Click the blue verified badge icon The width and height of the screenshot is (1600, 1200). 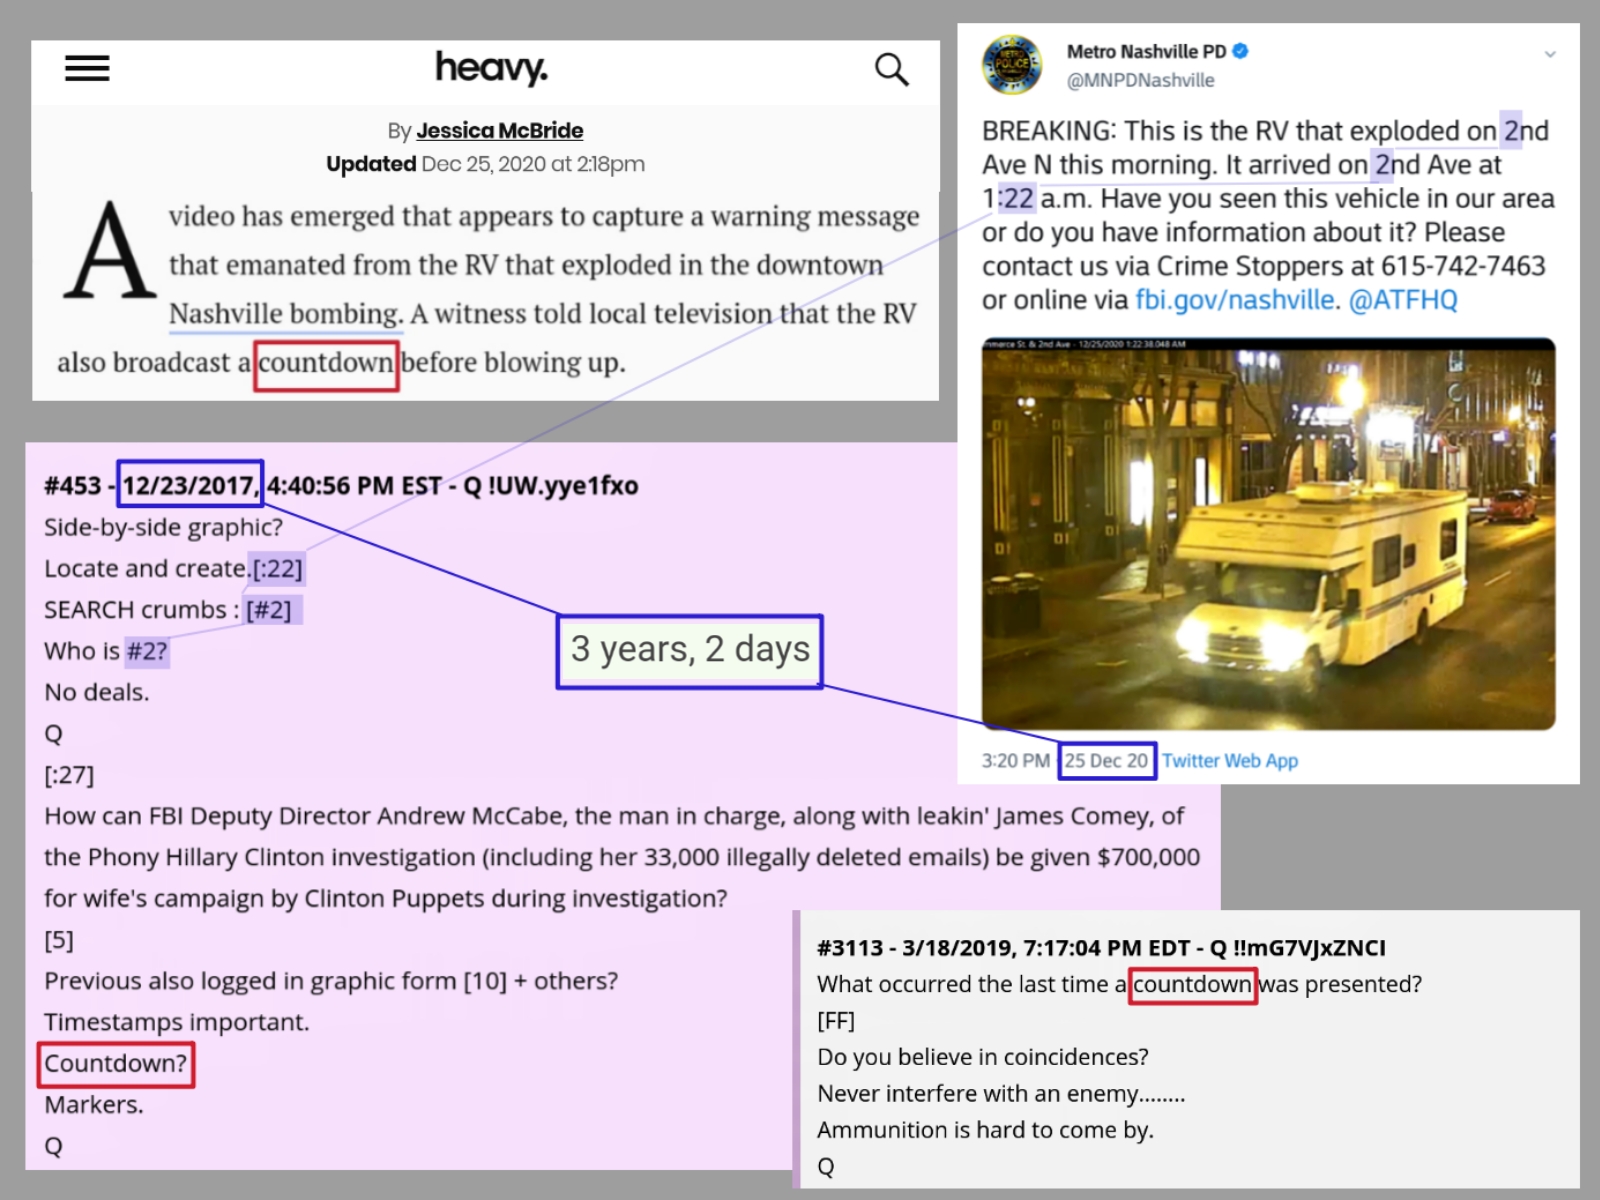click(x=1240, y=51)
